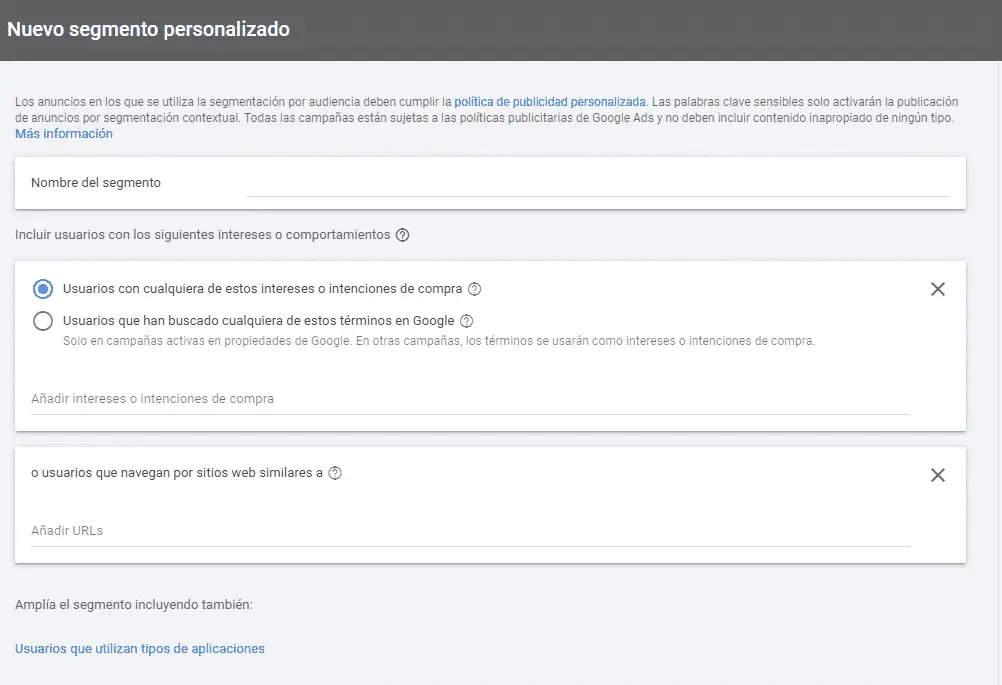Click the "o usuarios que navegan por sitios" heading

coord(177,473)
